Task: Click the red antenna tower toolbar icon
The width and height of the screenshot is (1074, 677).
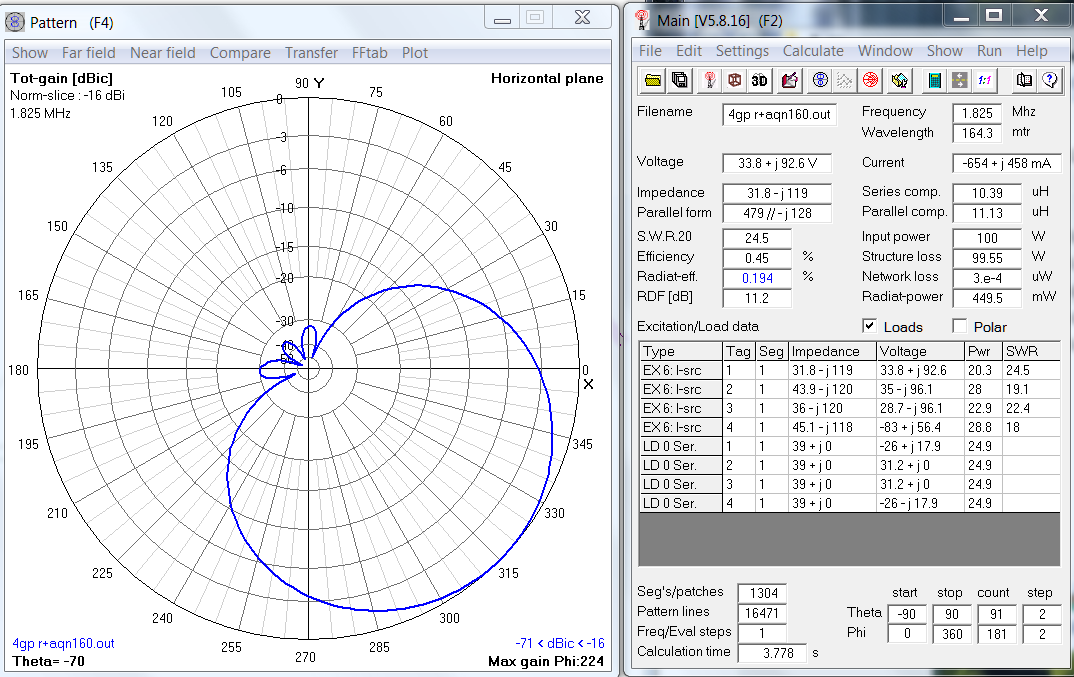Action: pos(710,80)
